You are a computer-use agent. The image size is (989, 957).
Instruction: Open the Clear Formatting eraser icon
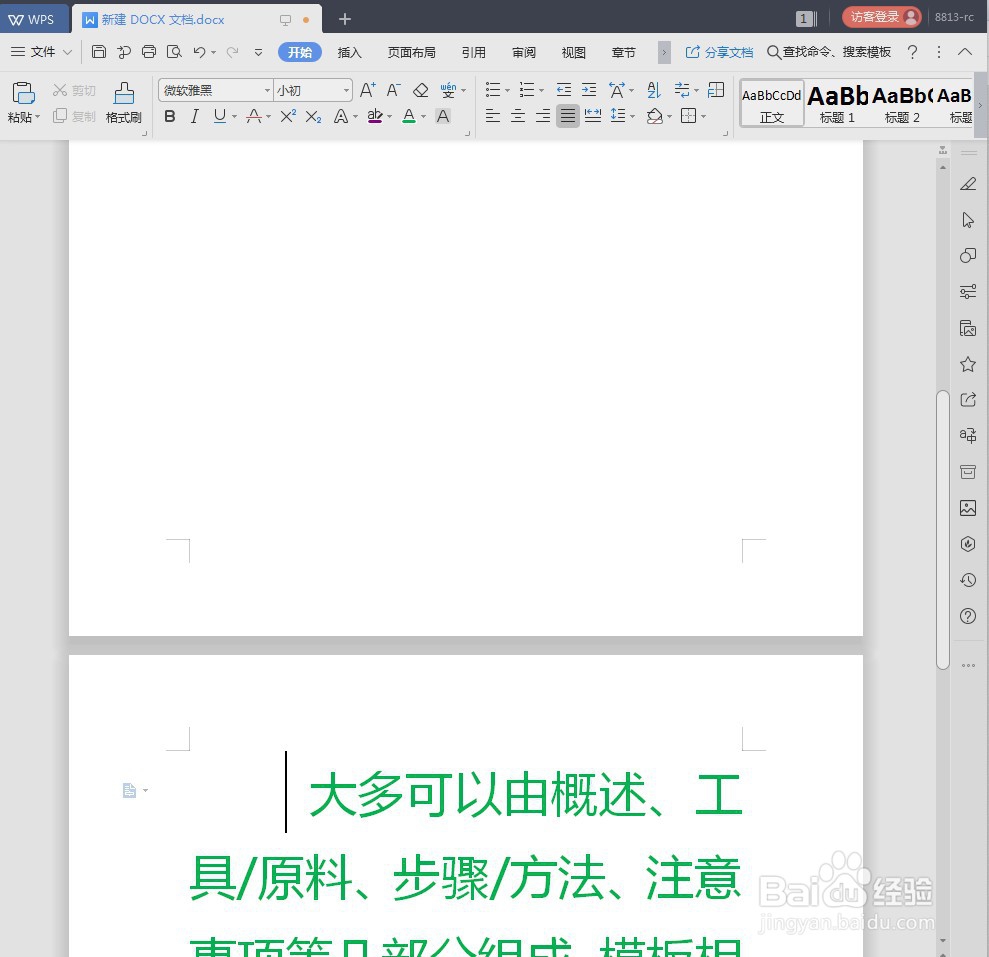[420, 89]
